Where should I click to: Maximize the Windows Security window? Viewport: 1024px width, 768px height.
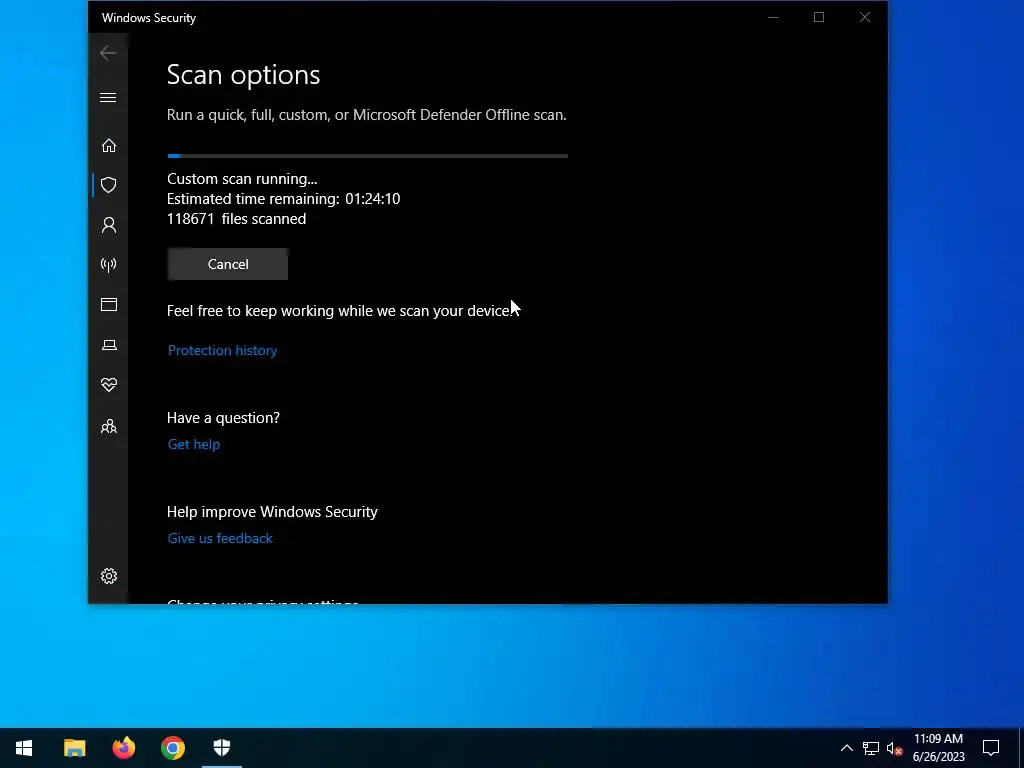[819, 17]
